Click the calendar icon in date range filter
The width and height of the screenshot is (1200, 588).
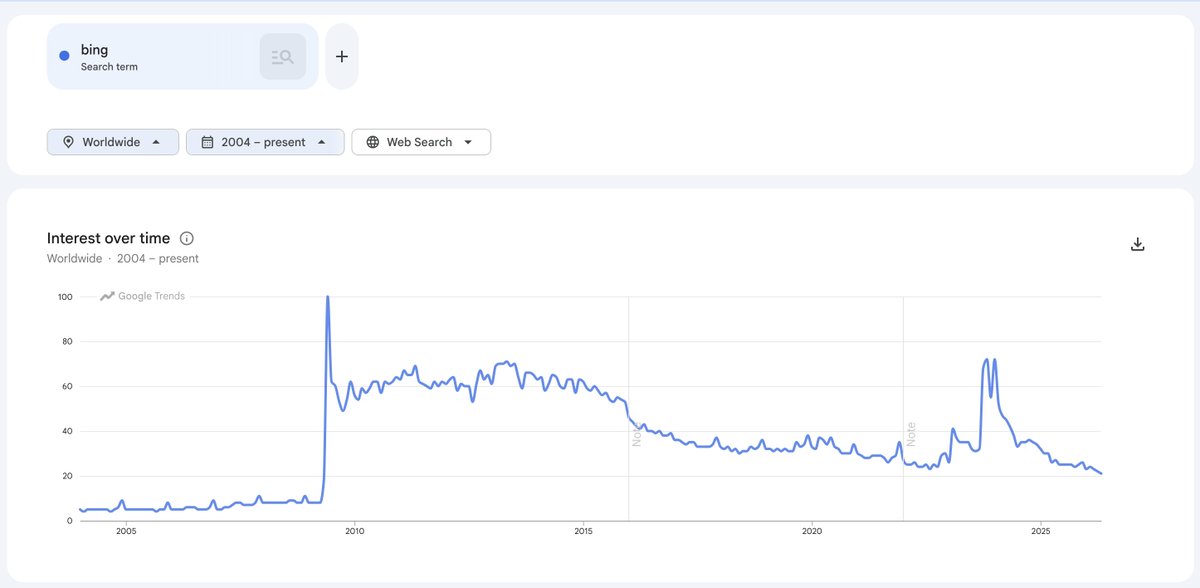click(207, 142)
